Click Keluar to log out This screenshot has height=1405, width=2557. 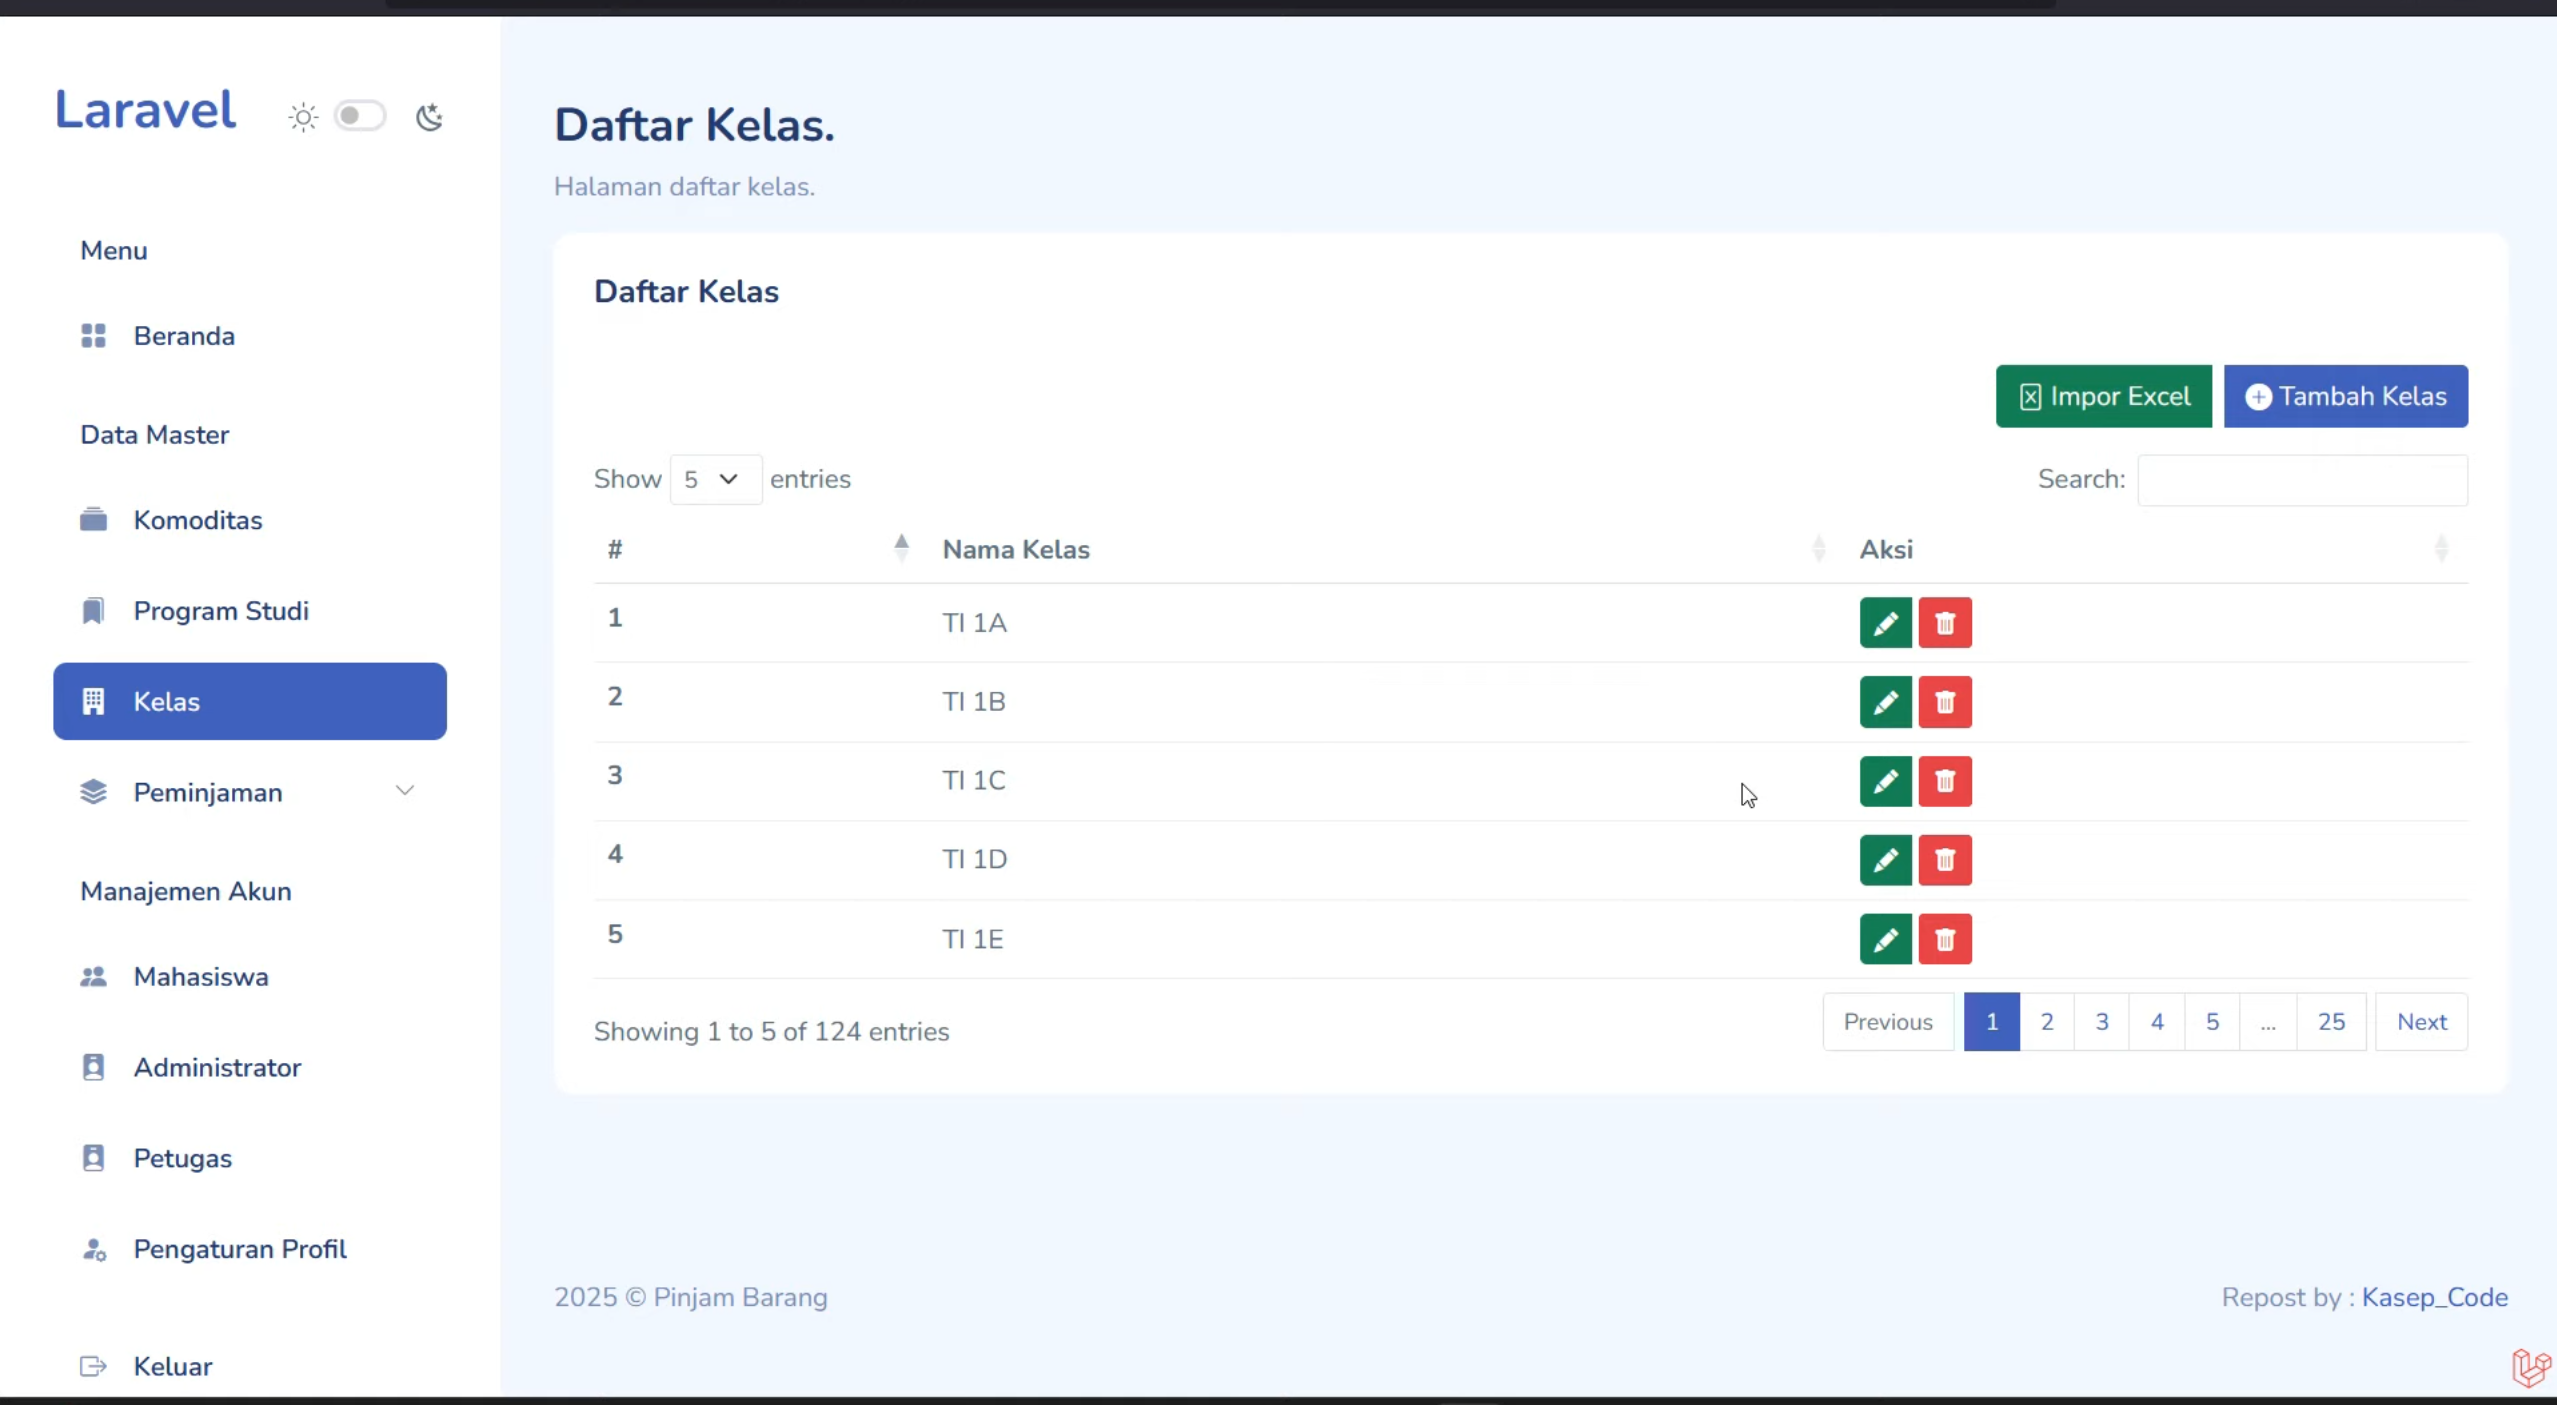point(250,1366)
